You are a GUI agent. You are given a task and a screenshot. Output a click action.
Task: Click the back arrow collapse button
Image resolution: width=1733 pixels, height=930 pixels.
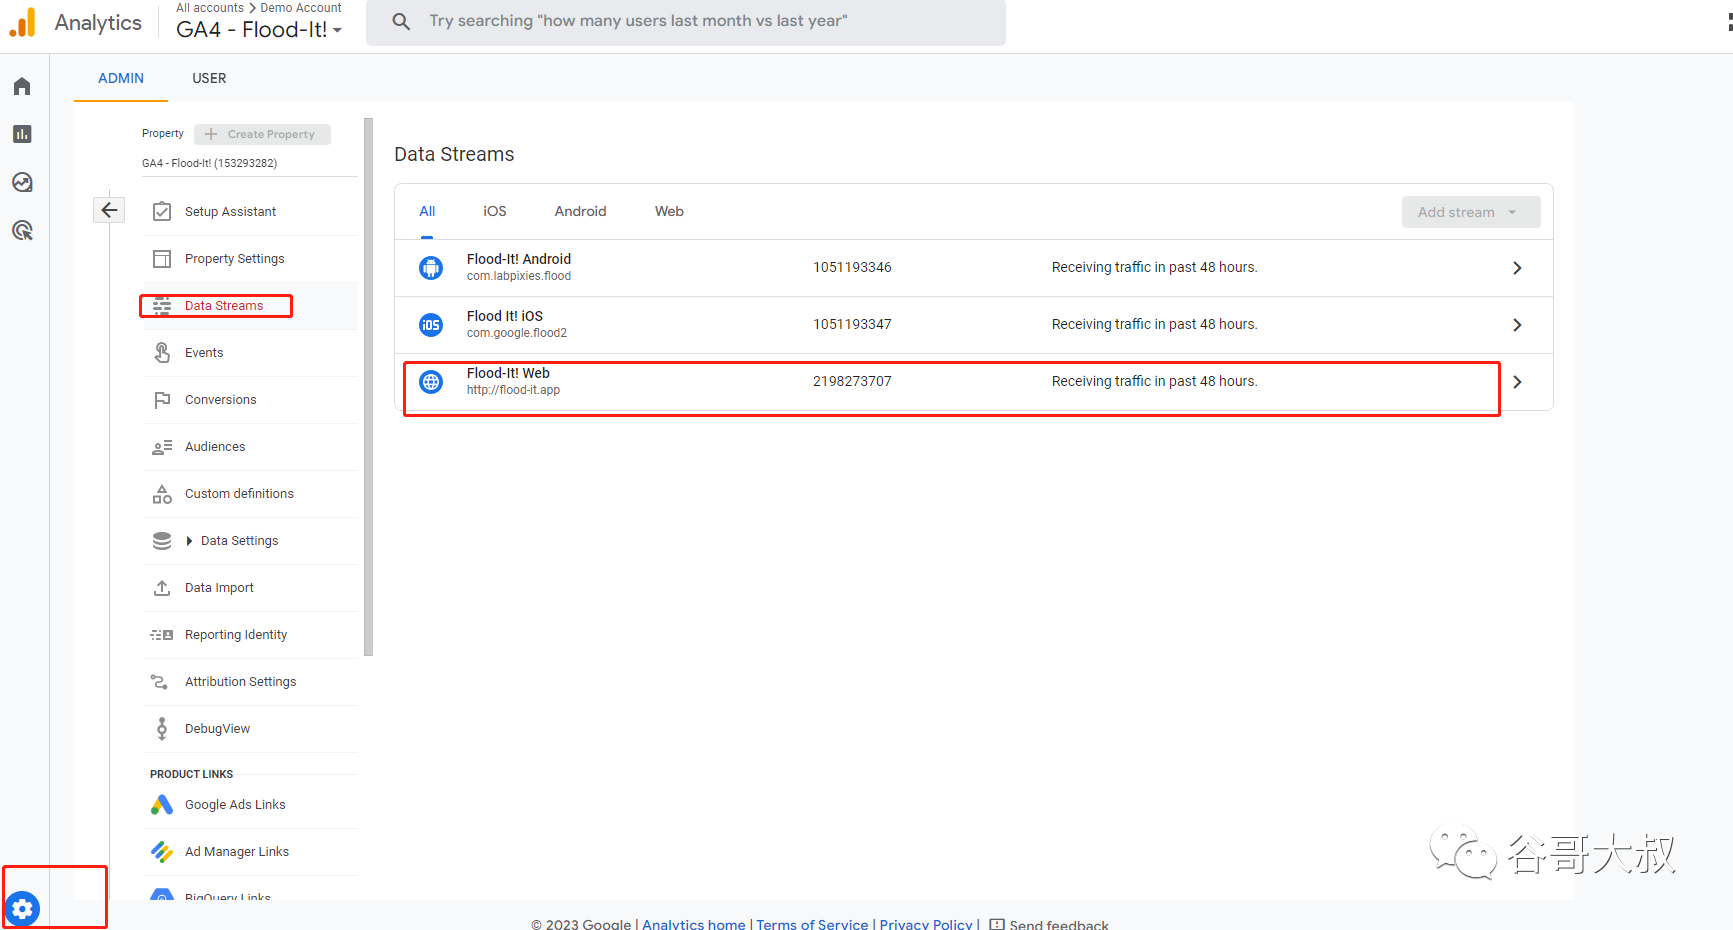click(109, 210)
